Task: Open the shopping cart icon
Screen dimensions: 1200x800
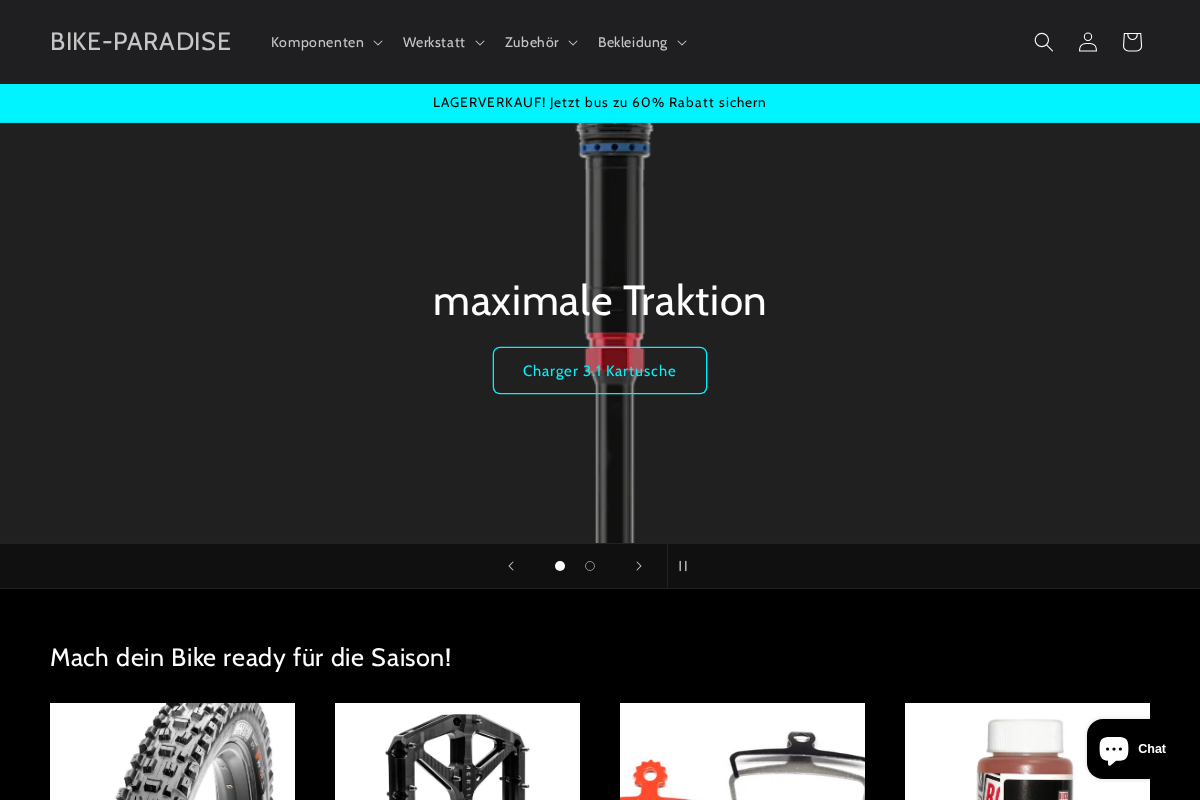Action: [x=1132, y=42]
